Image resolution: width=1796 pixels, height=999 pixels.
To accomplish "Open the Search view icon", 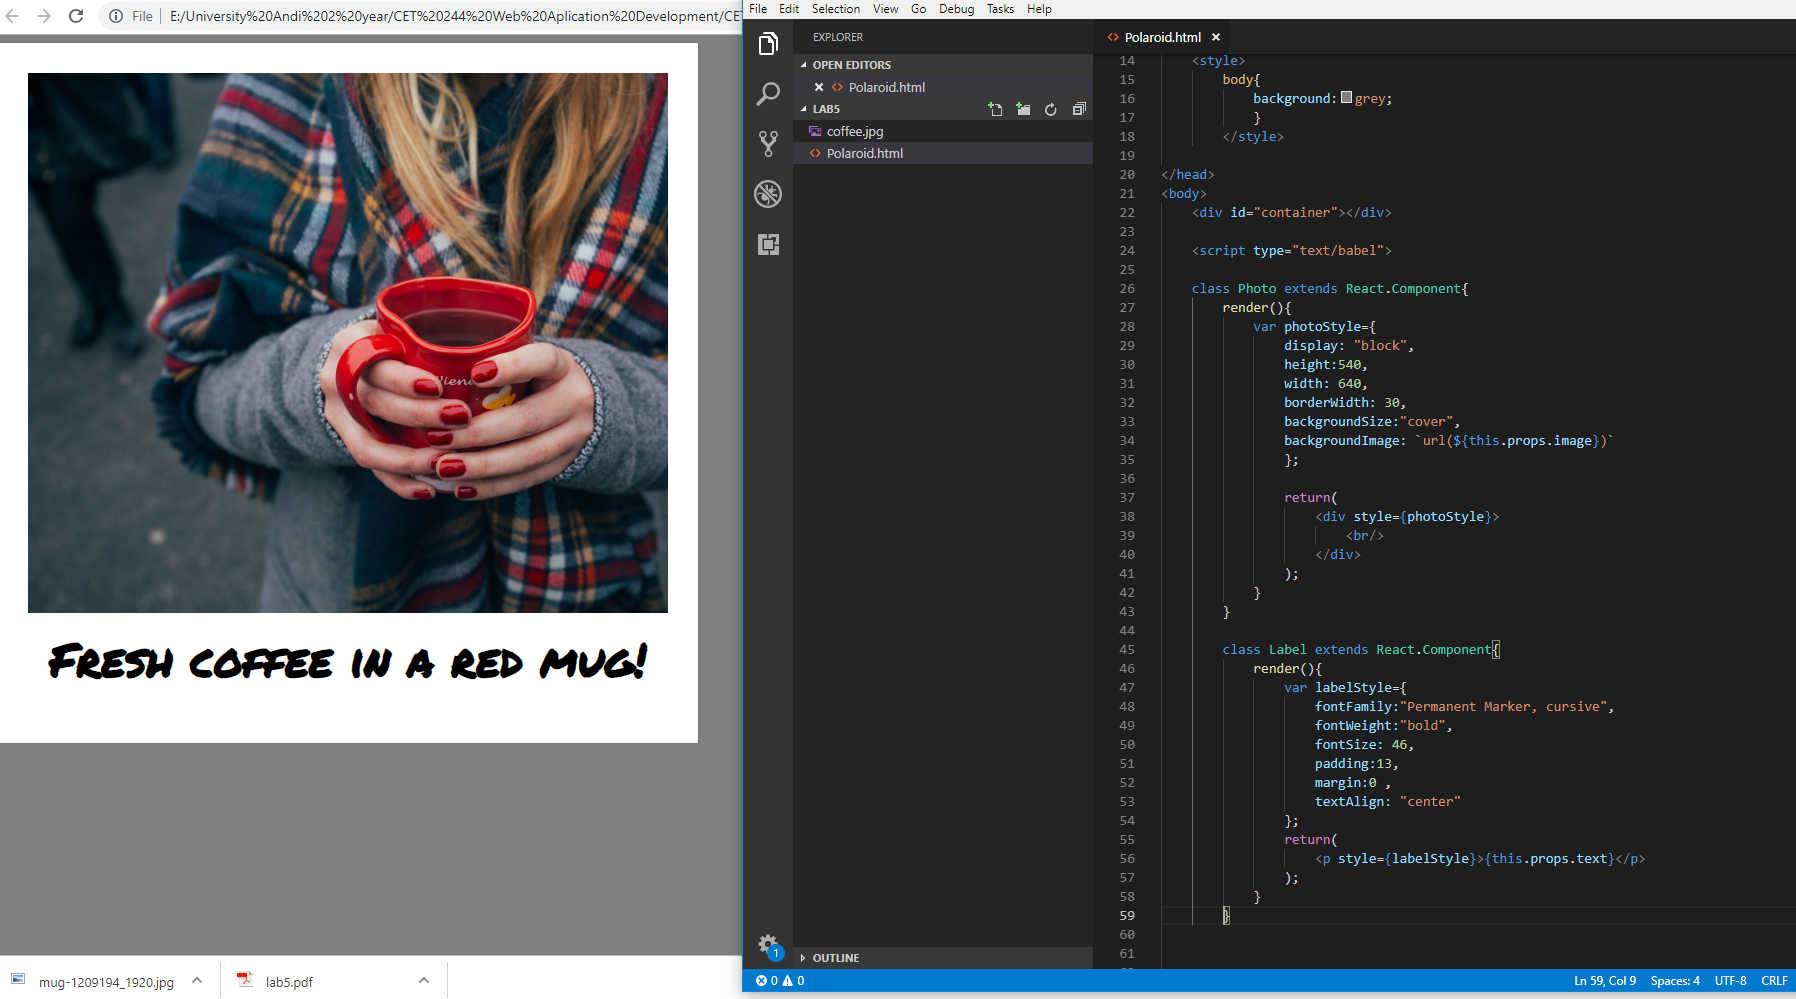I will [768, 94].
